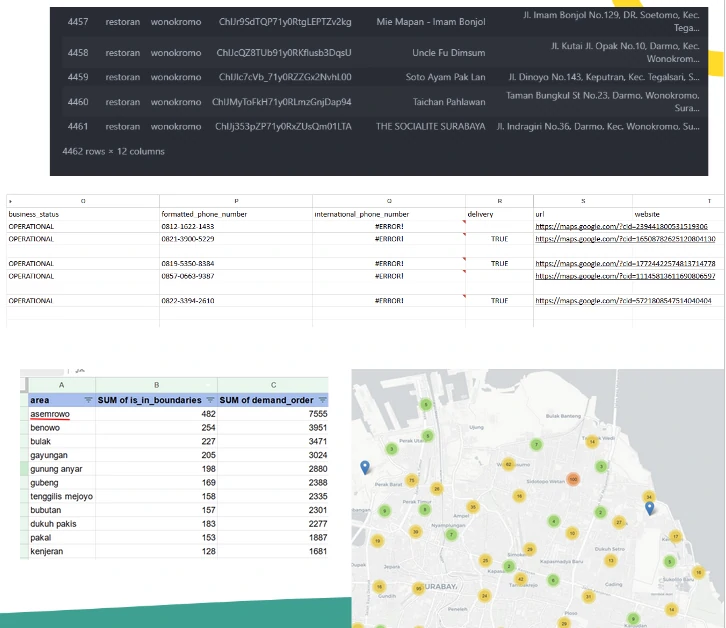Click the phone number cell 0812-1022-1453
The height and width of the screenshot is (628, 726).
(x=187, y=227)
